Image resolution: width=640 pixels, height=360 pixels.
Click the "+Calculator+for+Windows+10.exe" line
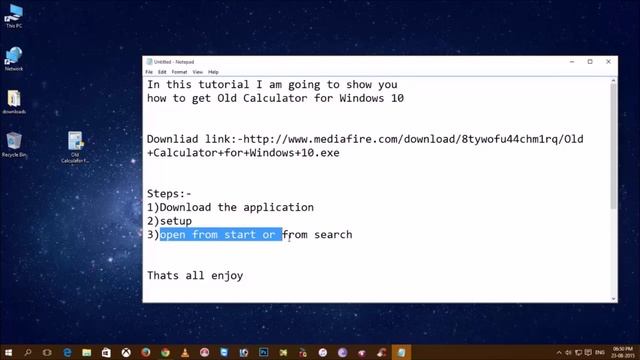243,153
